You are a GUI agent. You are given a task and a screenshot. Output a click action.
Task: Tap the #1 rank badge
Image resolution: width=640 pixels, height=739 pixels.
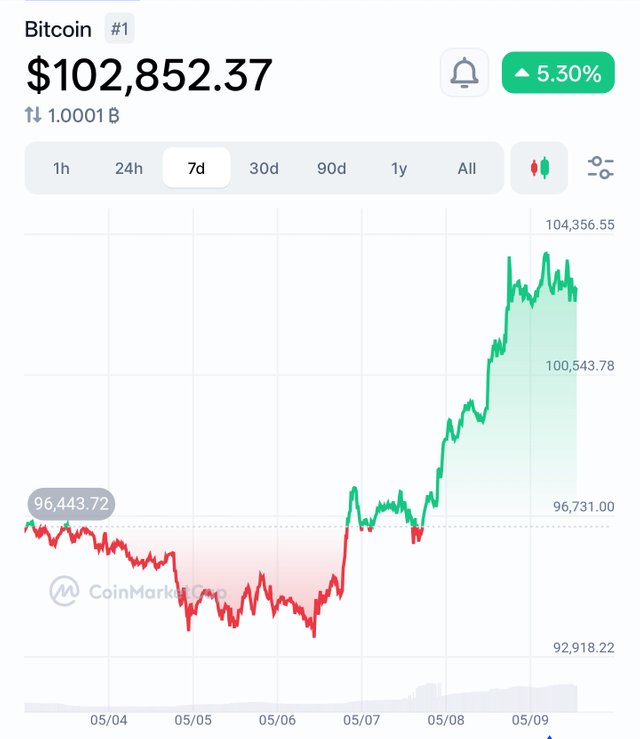[x=119, y=29]
